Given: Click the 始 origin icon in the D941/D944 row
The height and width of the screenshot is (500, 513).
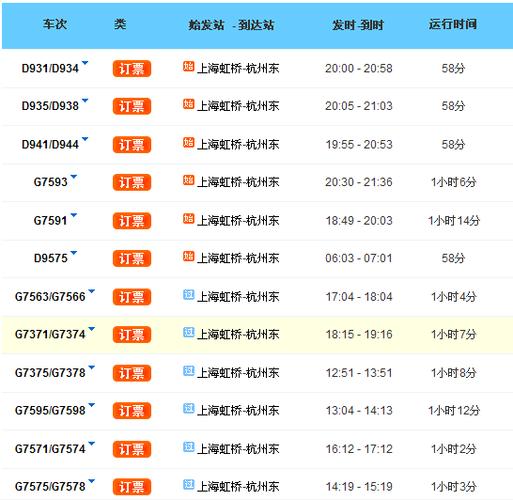Looking at the screenshot, I should coord(188,142).
